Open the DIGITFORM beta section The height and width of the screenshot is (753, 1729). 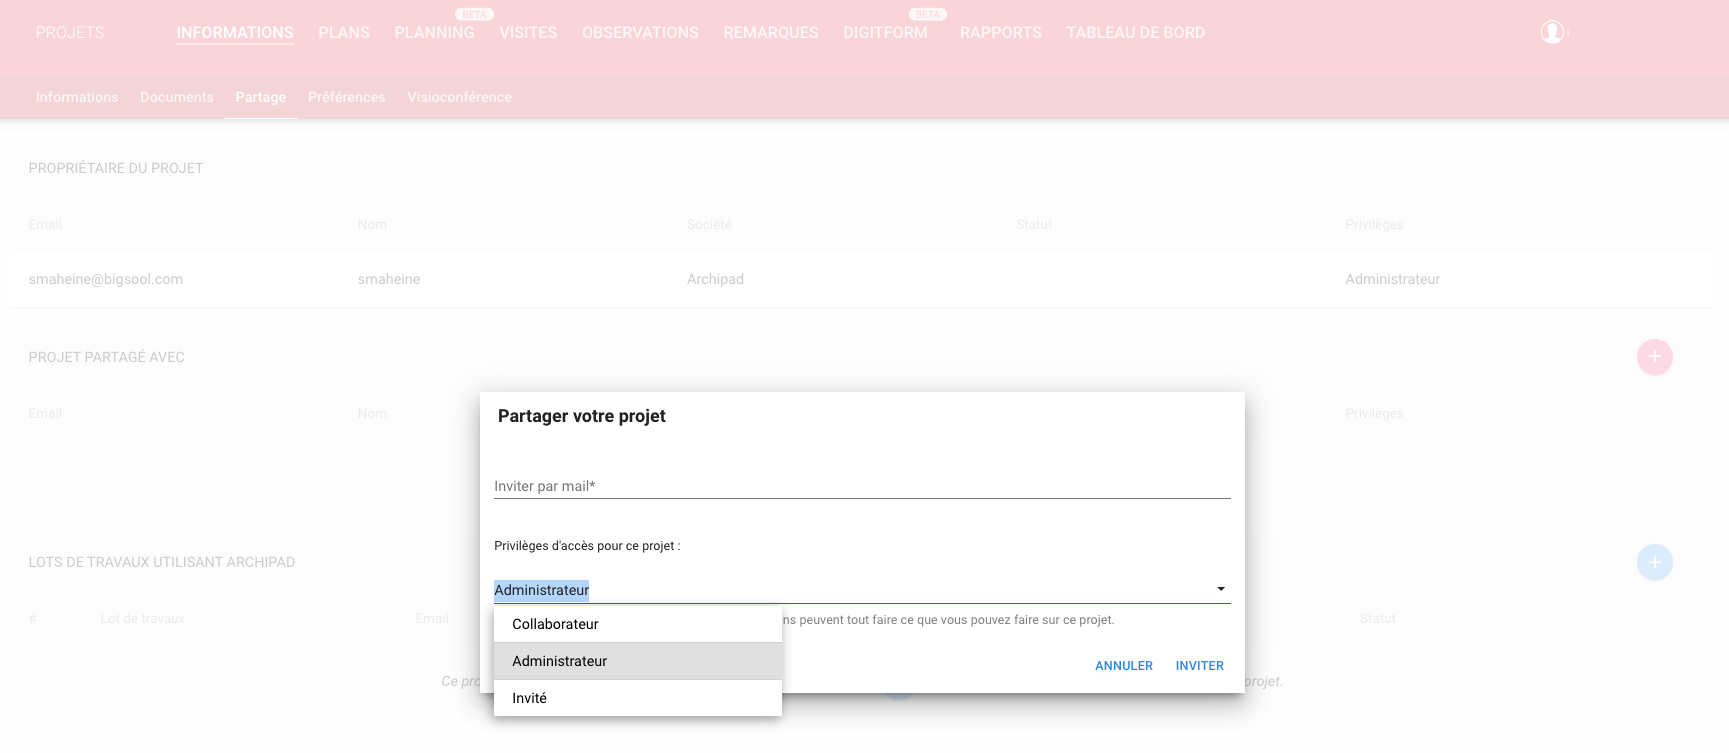885,33
